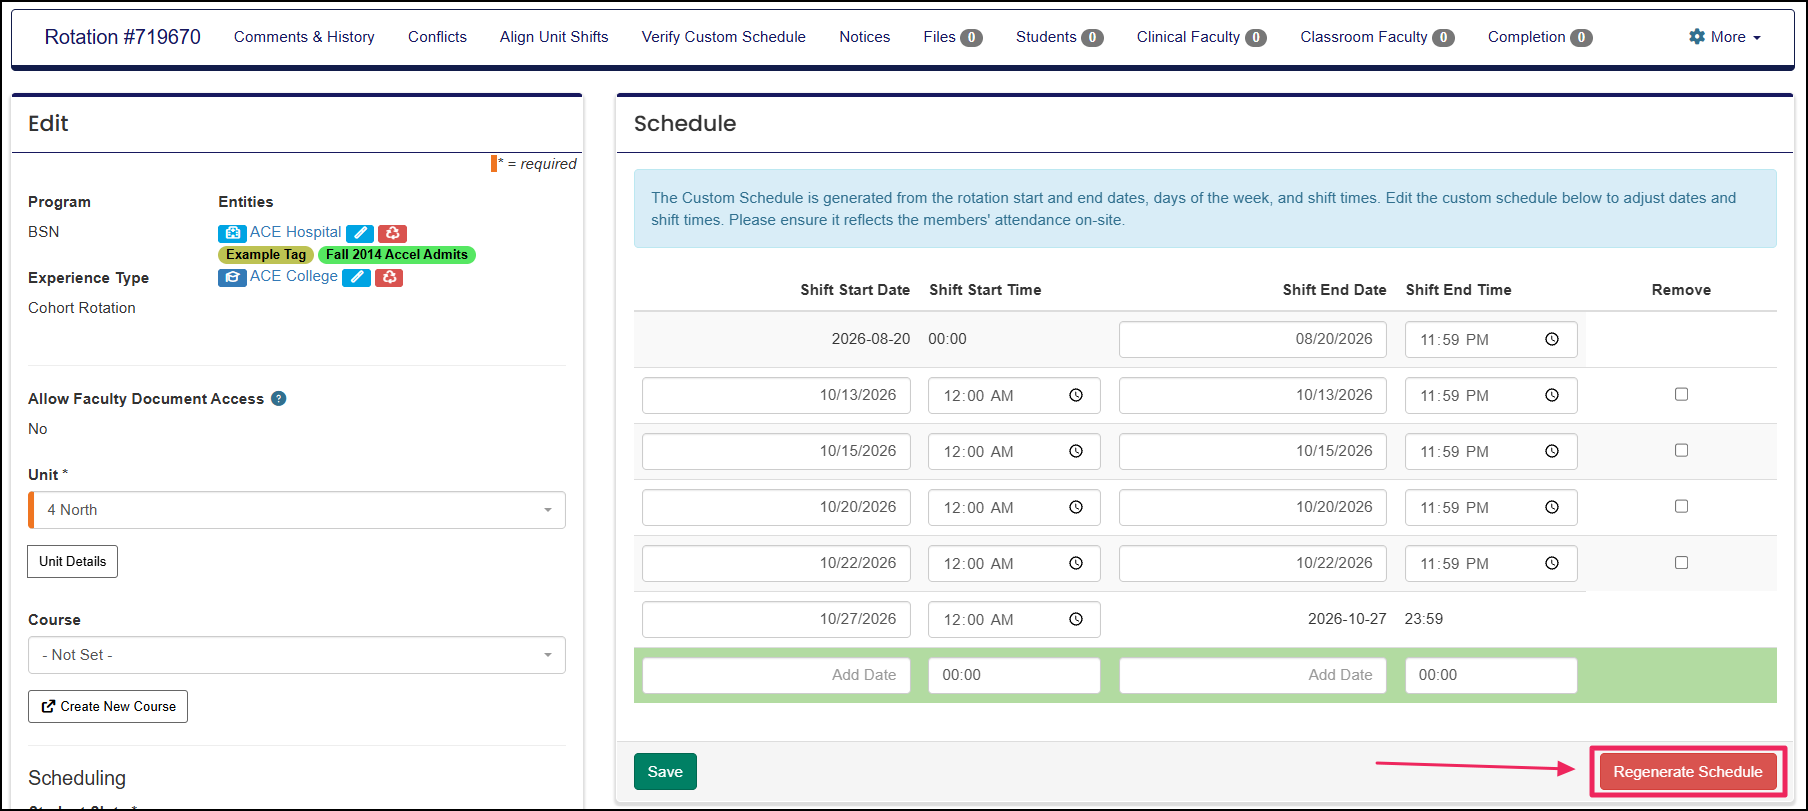Go to the Align Unit Shifts tab

pyautogui.click(x=554, y=37)
